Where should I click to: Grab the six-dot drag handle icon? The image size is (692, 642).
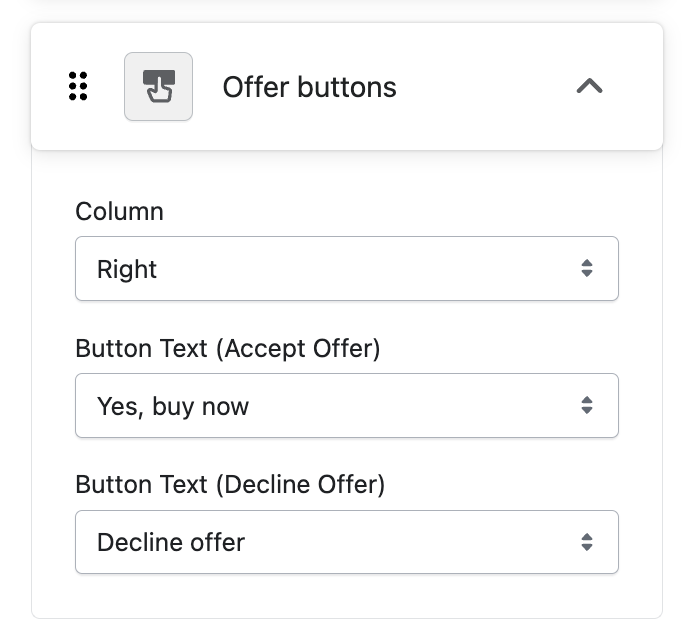tap(78, 87)
